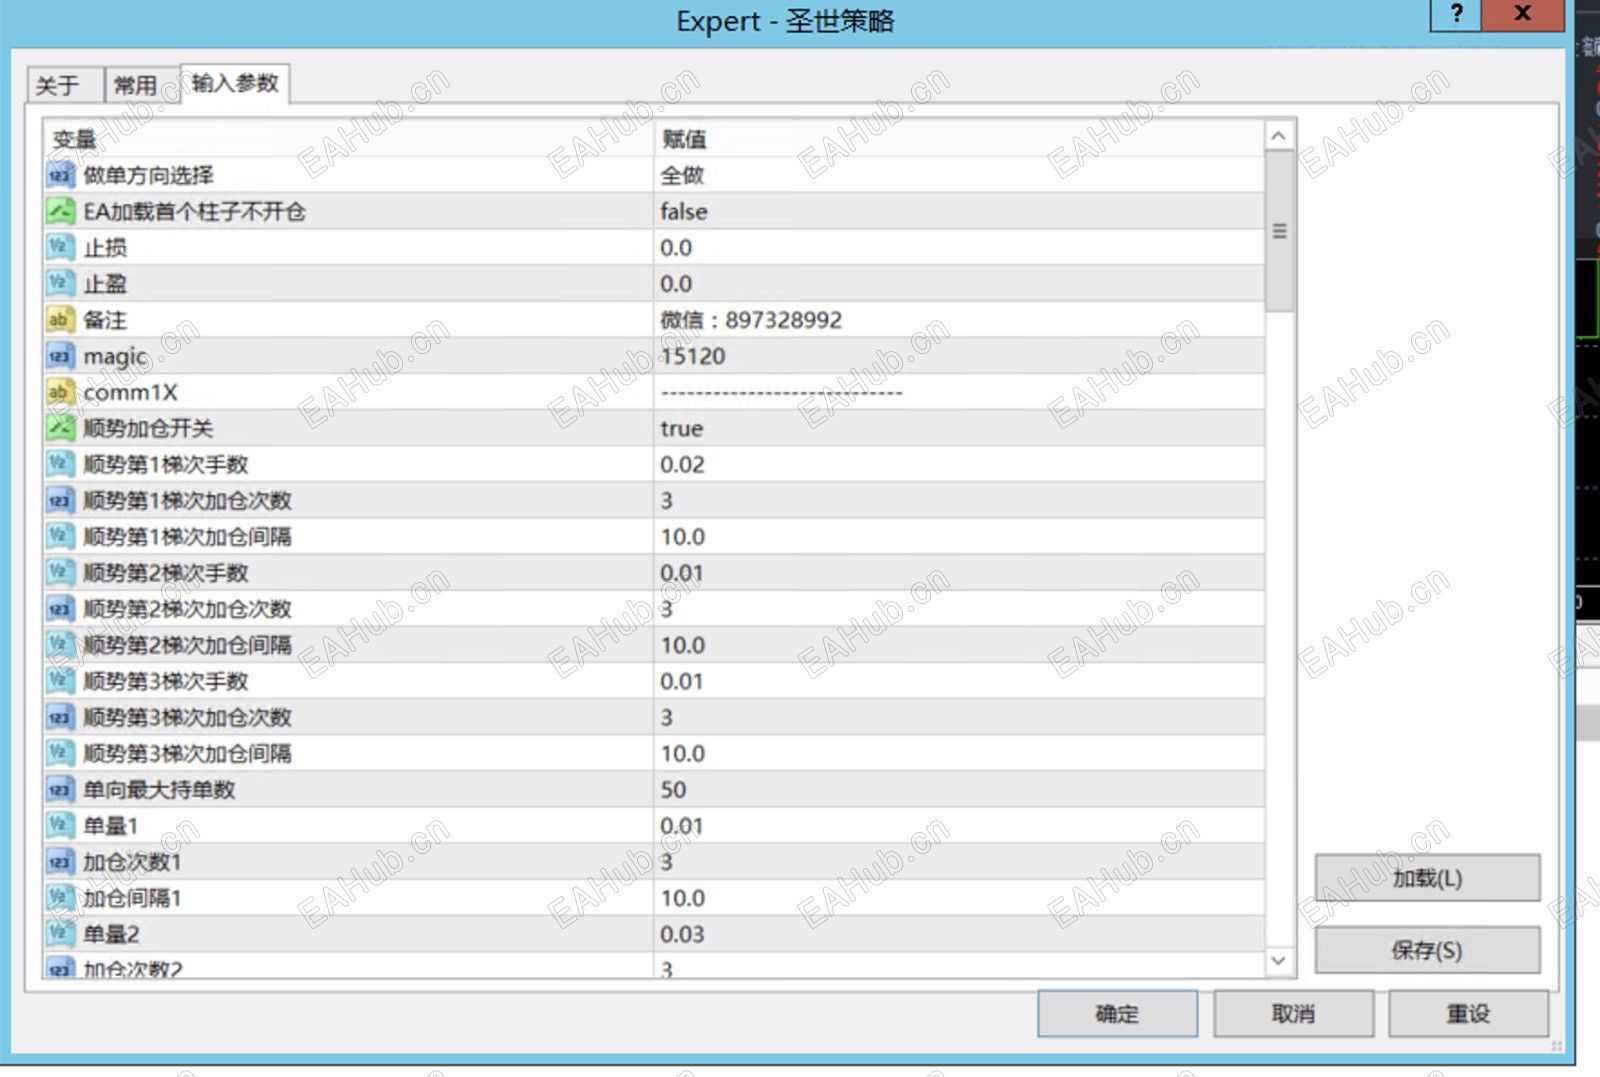Click the string icon beside comm1X
The height and width of the screenshot is (1077, 1600).
click(60, 392)
